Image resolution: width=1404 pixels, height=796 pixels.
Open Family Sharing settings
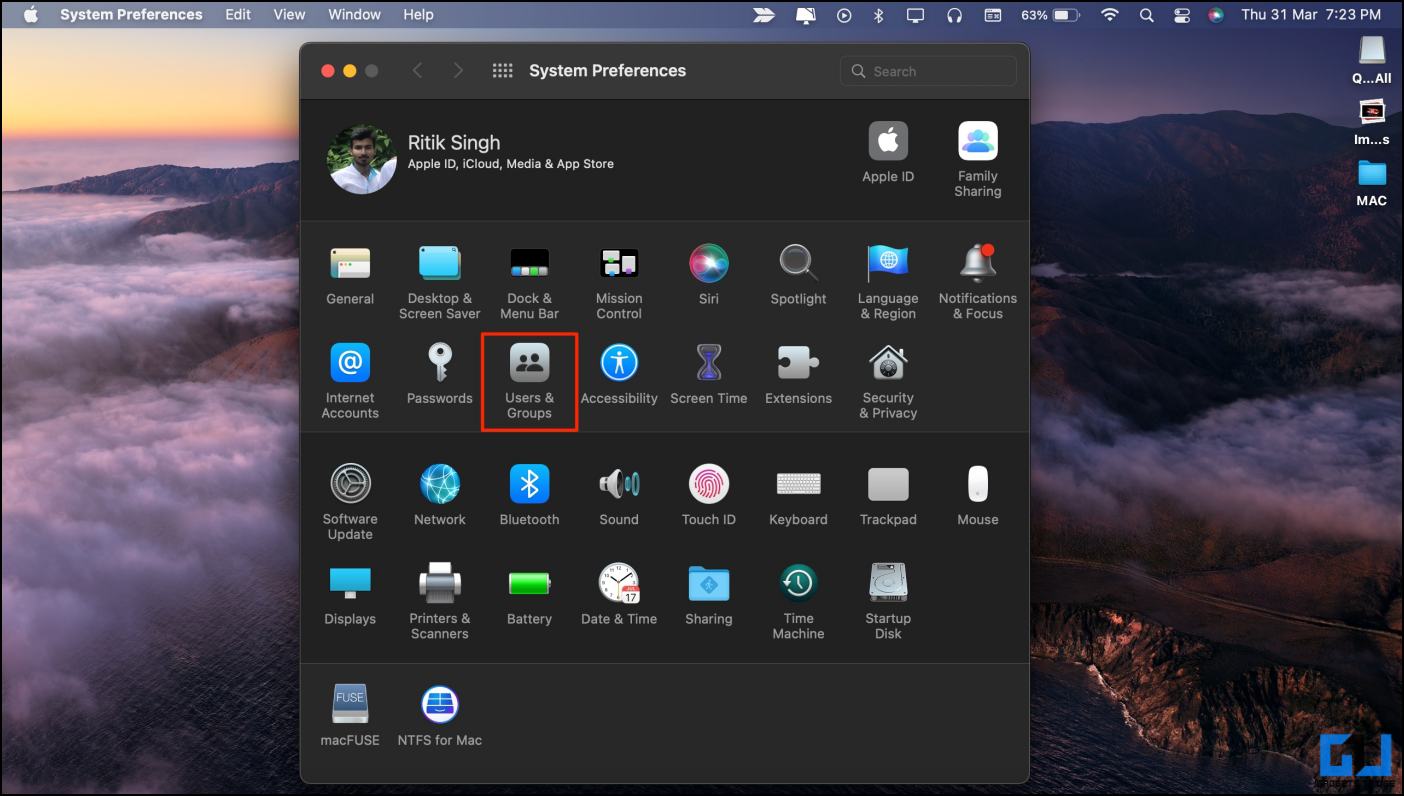[978, 160]
